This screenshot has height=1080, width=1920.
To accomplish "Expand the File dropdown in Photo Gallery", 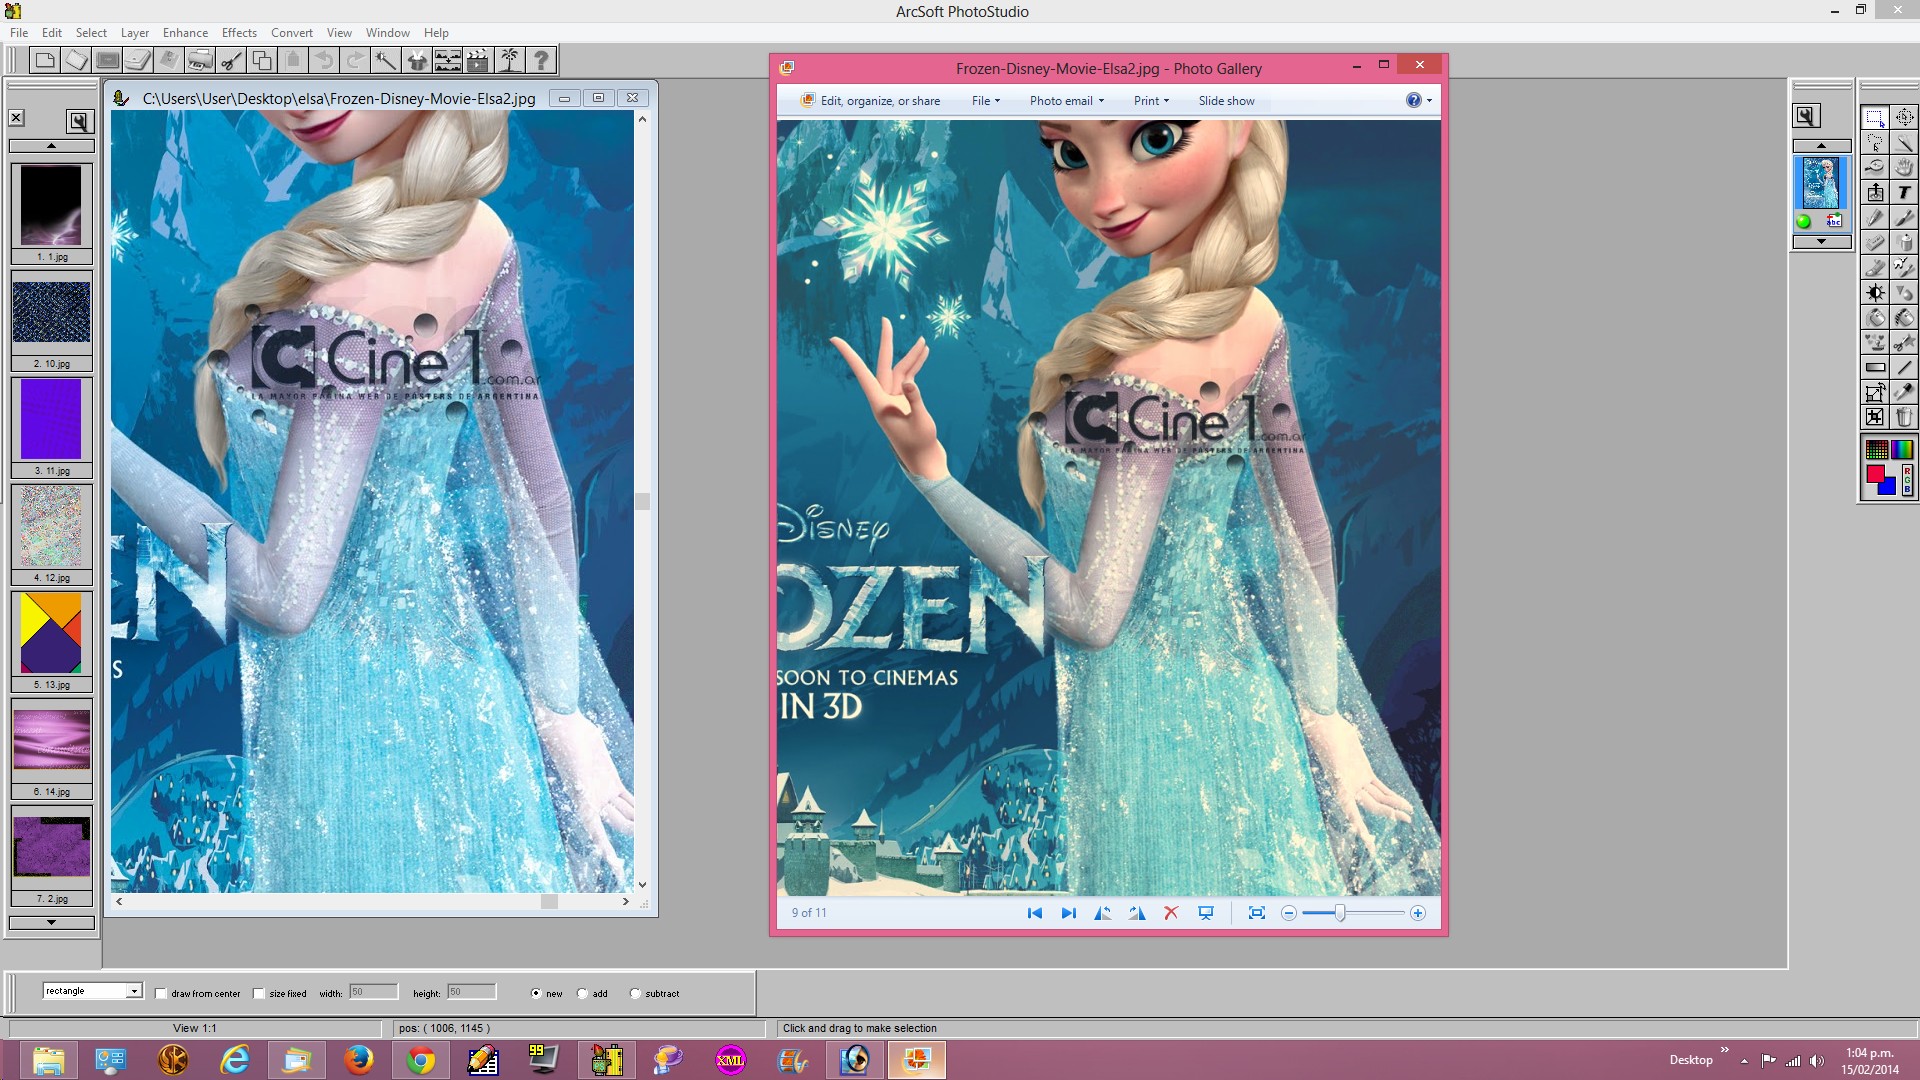I will pos(985,101).
